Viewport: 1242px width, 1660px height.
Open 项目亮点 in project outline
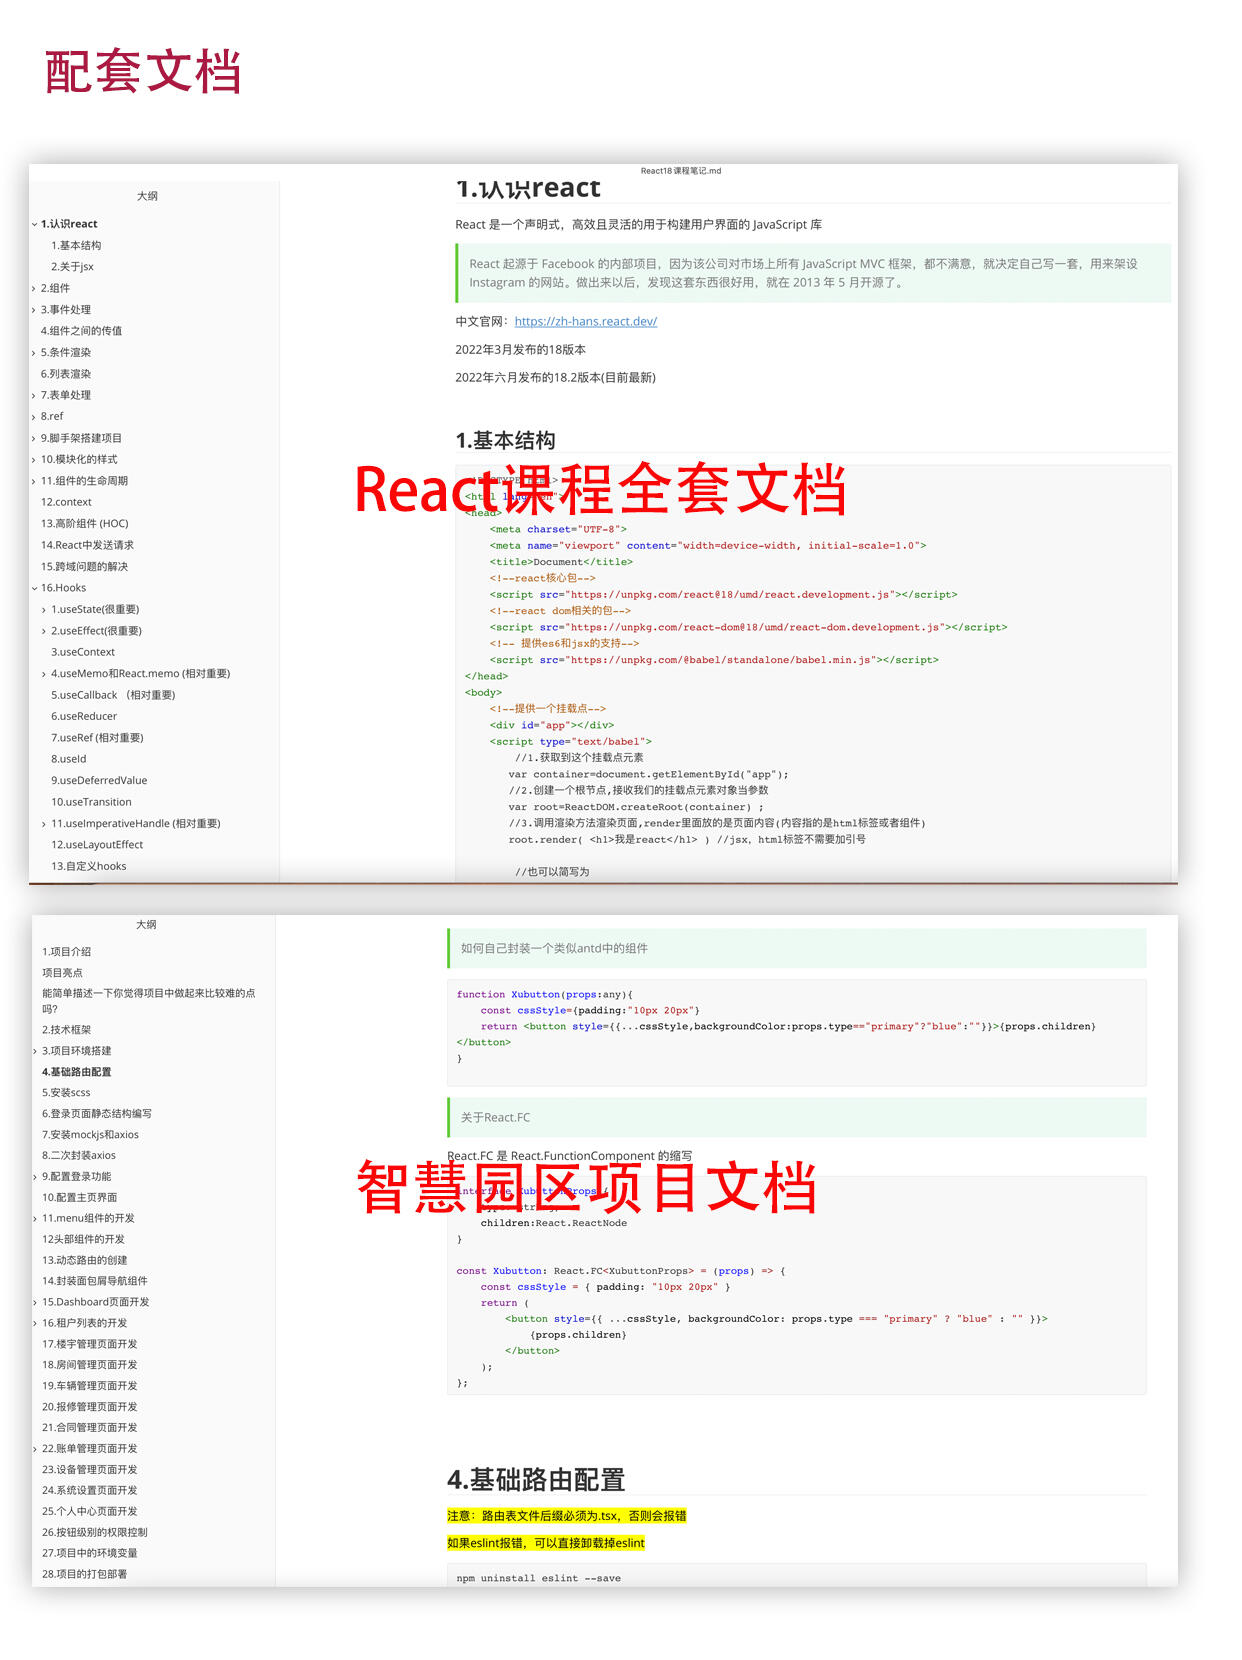click(x=62, y=973)
